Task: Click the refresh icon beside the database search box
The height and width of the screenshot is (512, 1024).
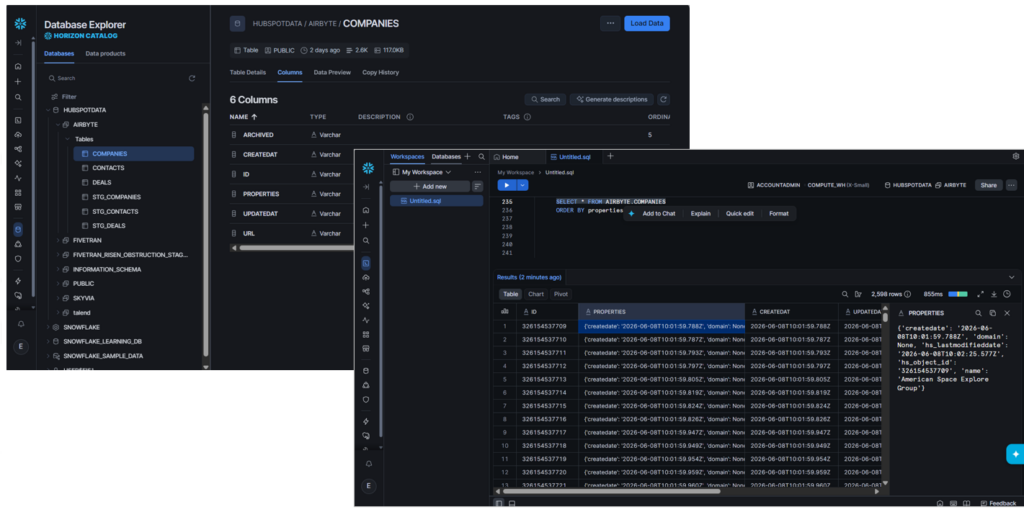Action: point(192,78)
